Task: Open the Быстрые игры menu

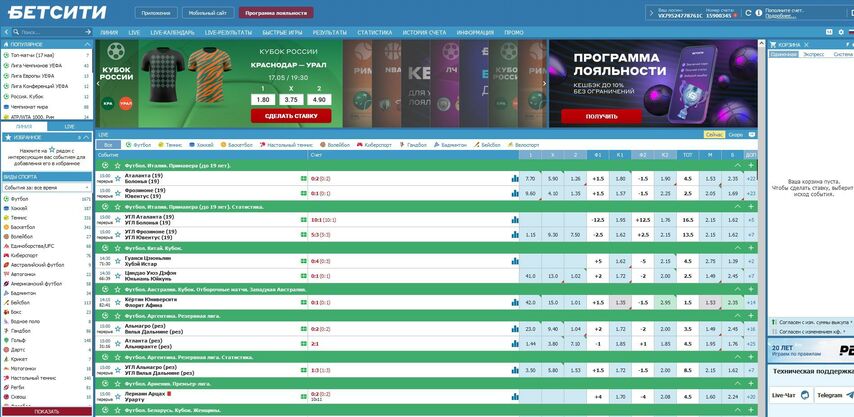Action: point(282,33)
